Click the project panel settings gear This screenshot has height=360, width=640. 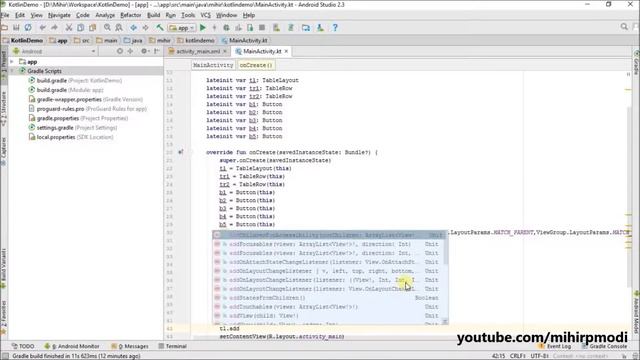(144, 51)
